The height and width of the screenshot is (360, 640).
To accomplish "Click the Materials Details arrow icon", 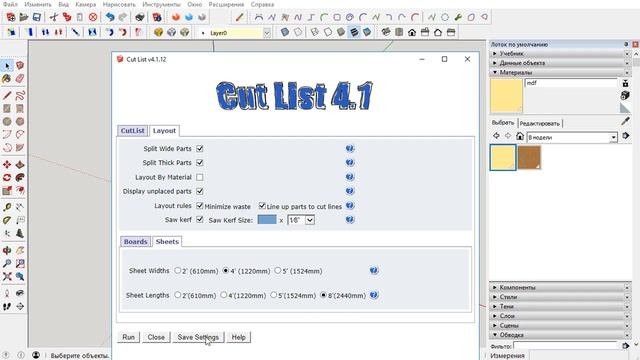I will tap(625, 136).
